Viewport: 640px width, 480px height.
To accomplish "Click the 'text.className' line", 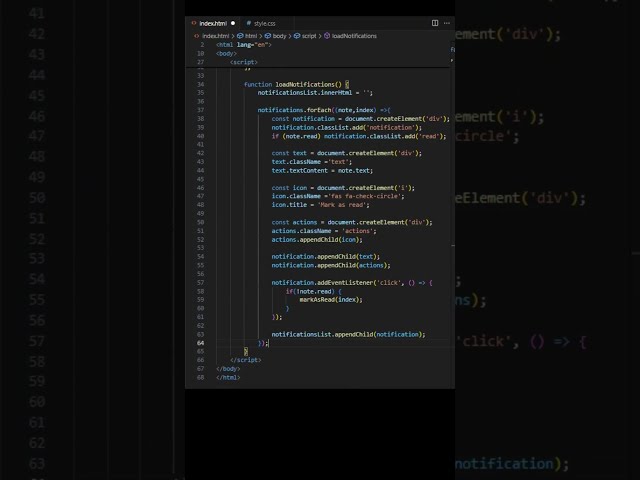I will 311,162.
